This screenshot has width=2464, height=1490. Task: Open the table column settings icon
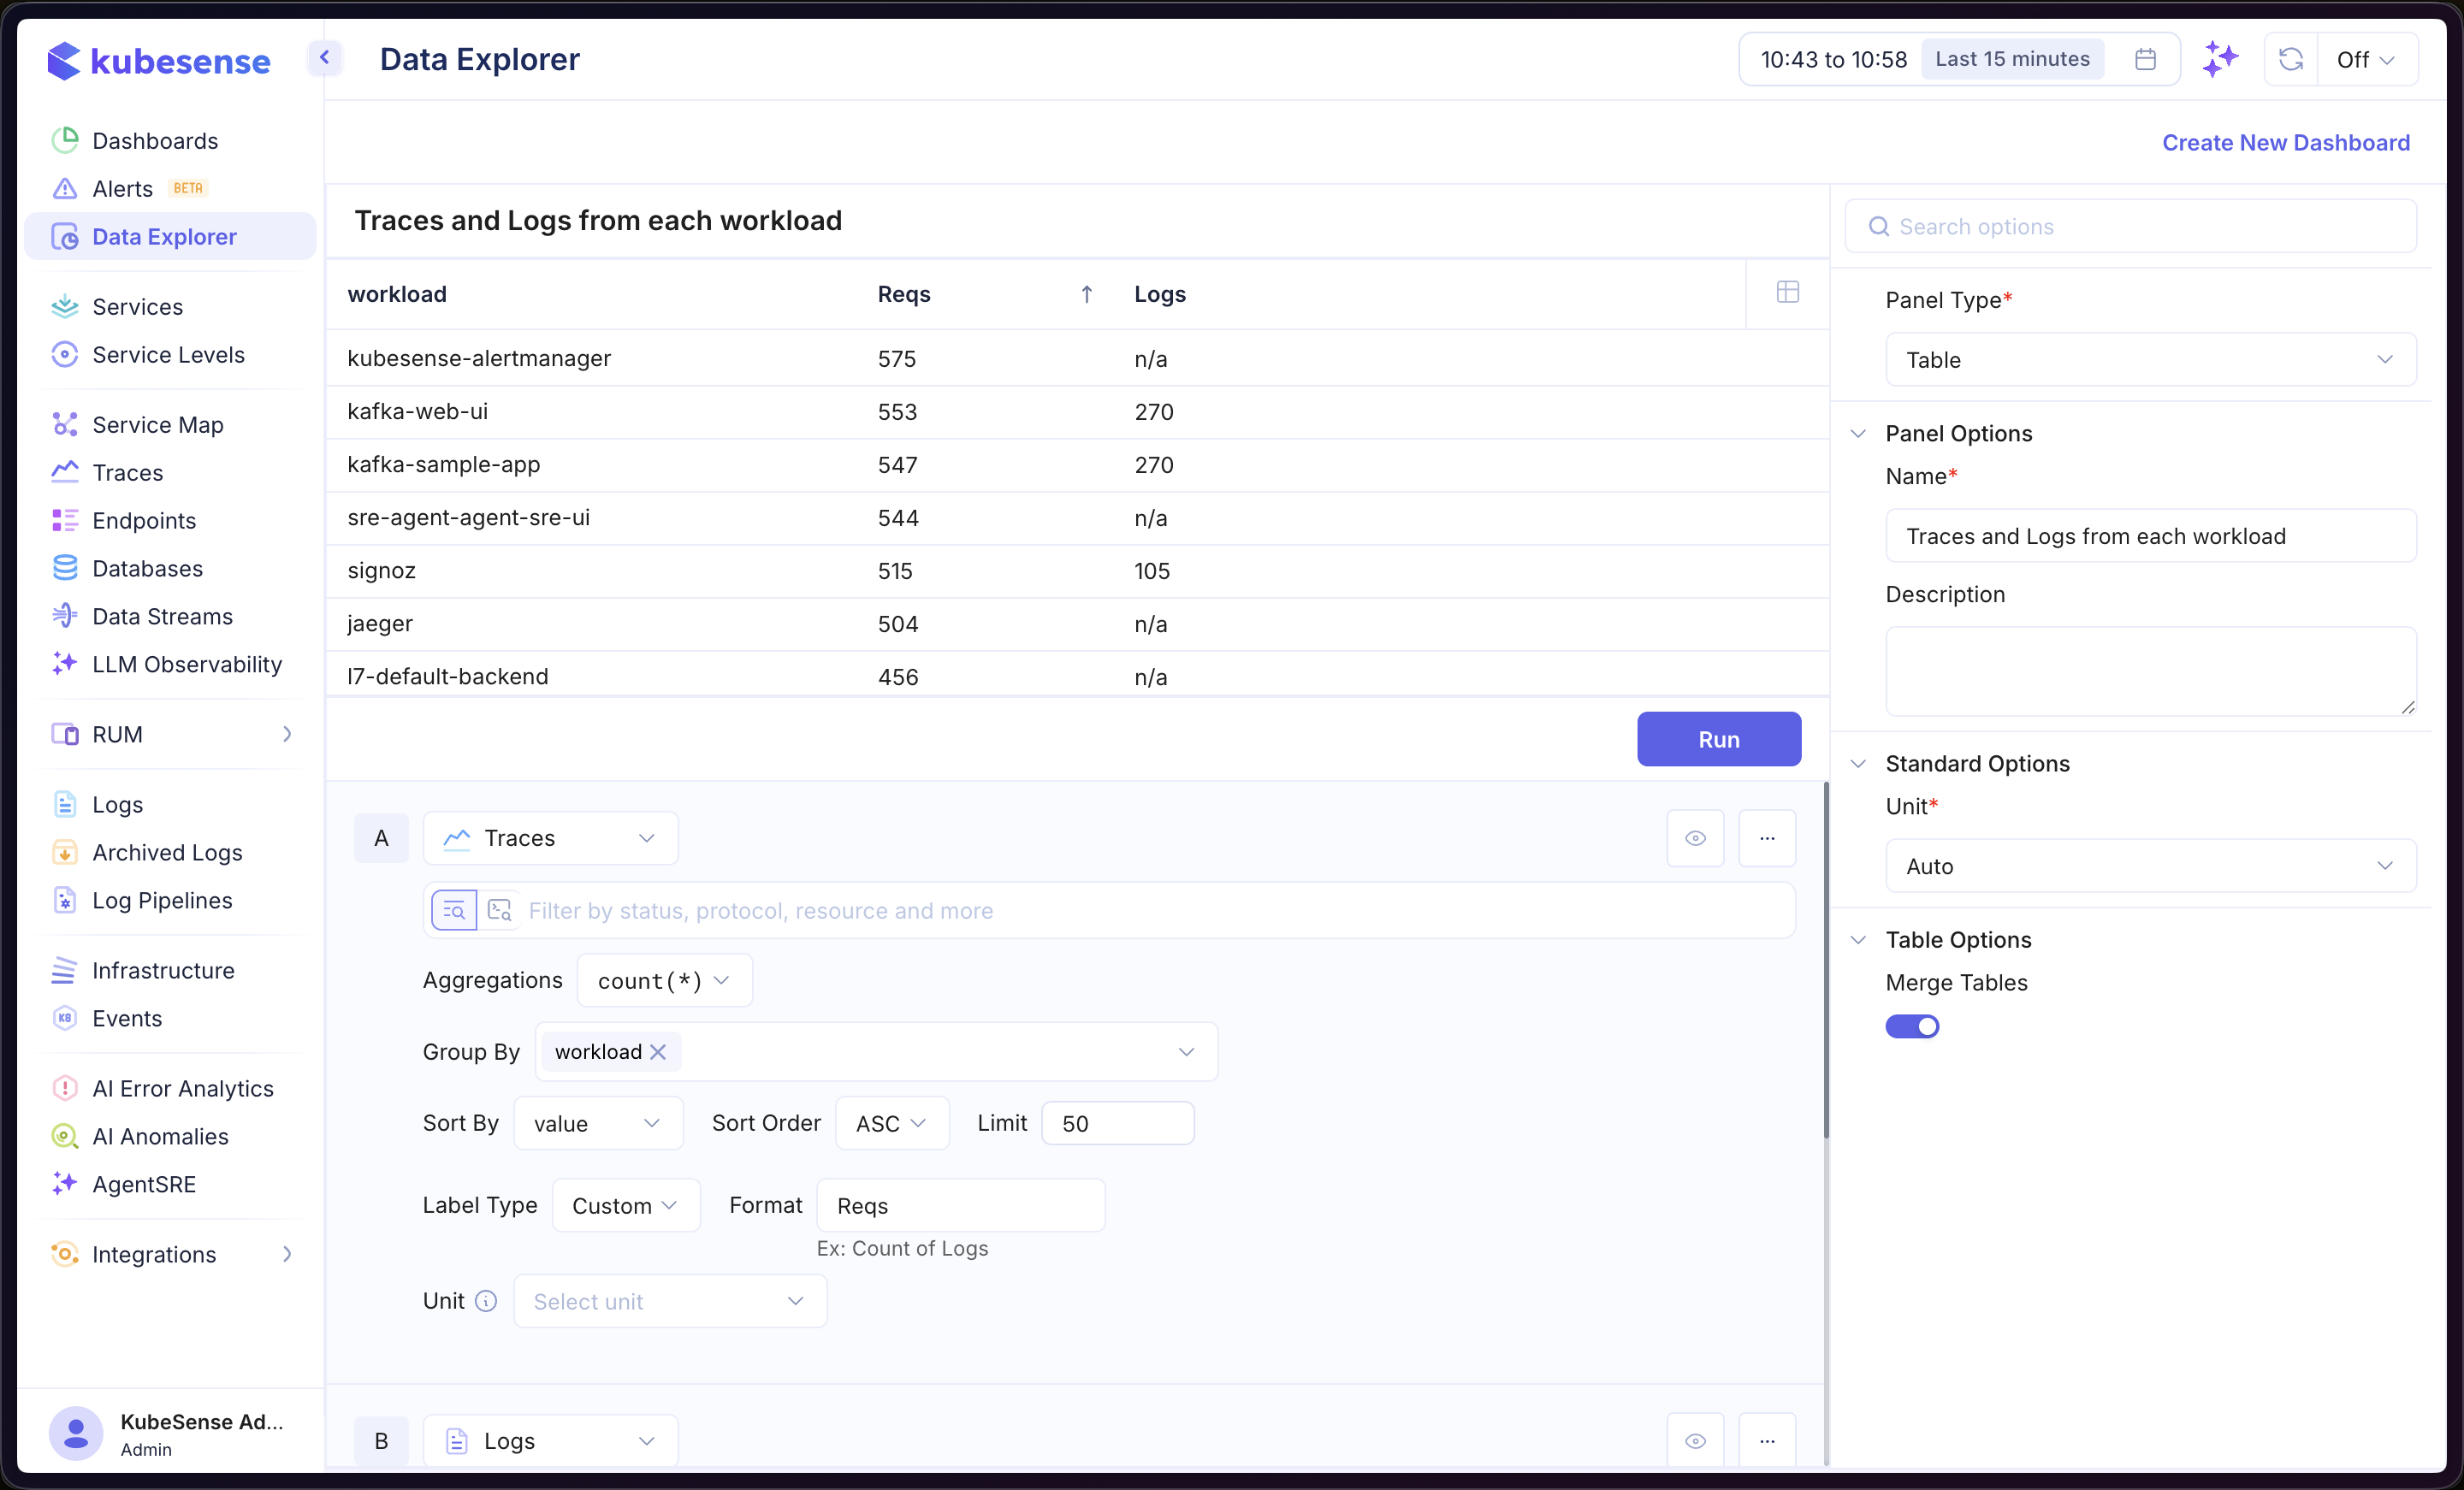pos(1787,292)
